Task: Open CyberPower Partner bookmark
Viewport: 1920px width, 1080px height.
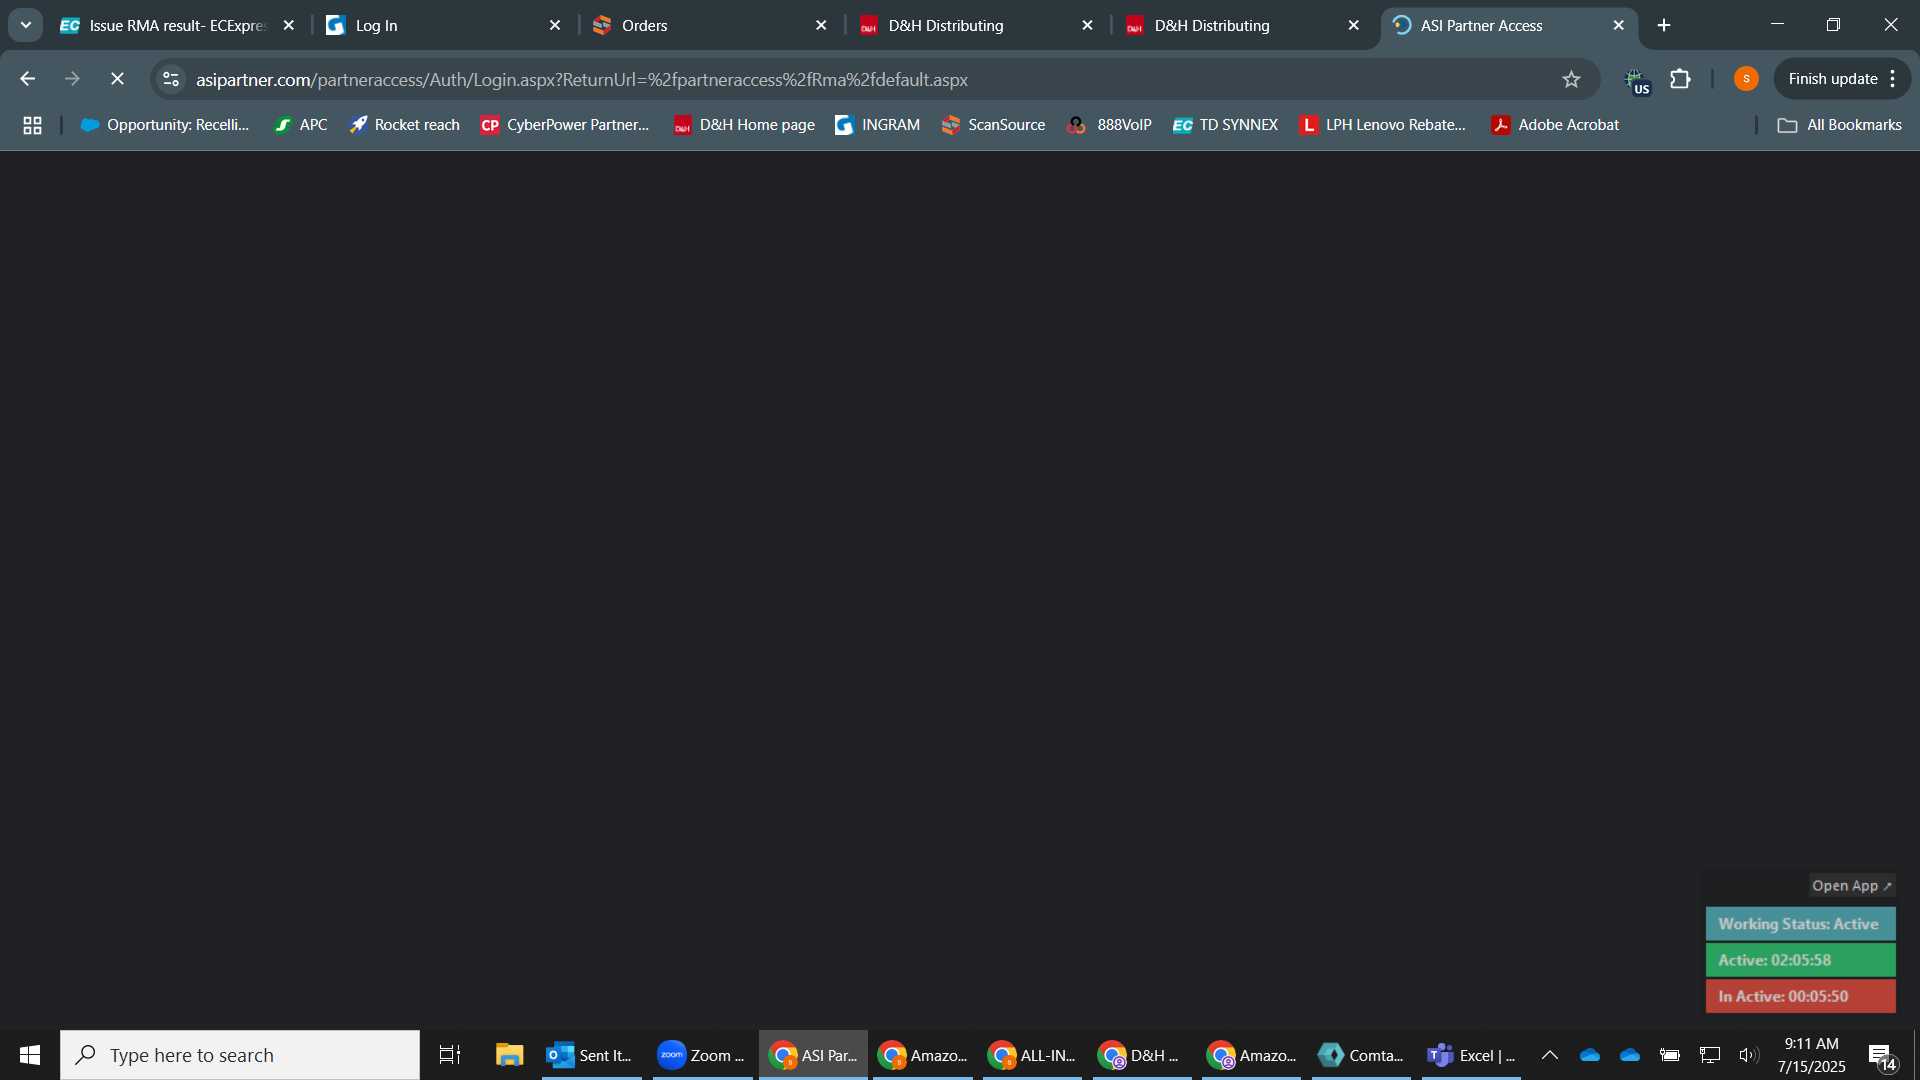Action: coord(565,125)
